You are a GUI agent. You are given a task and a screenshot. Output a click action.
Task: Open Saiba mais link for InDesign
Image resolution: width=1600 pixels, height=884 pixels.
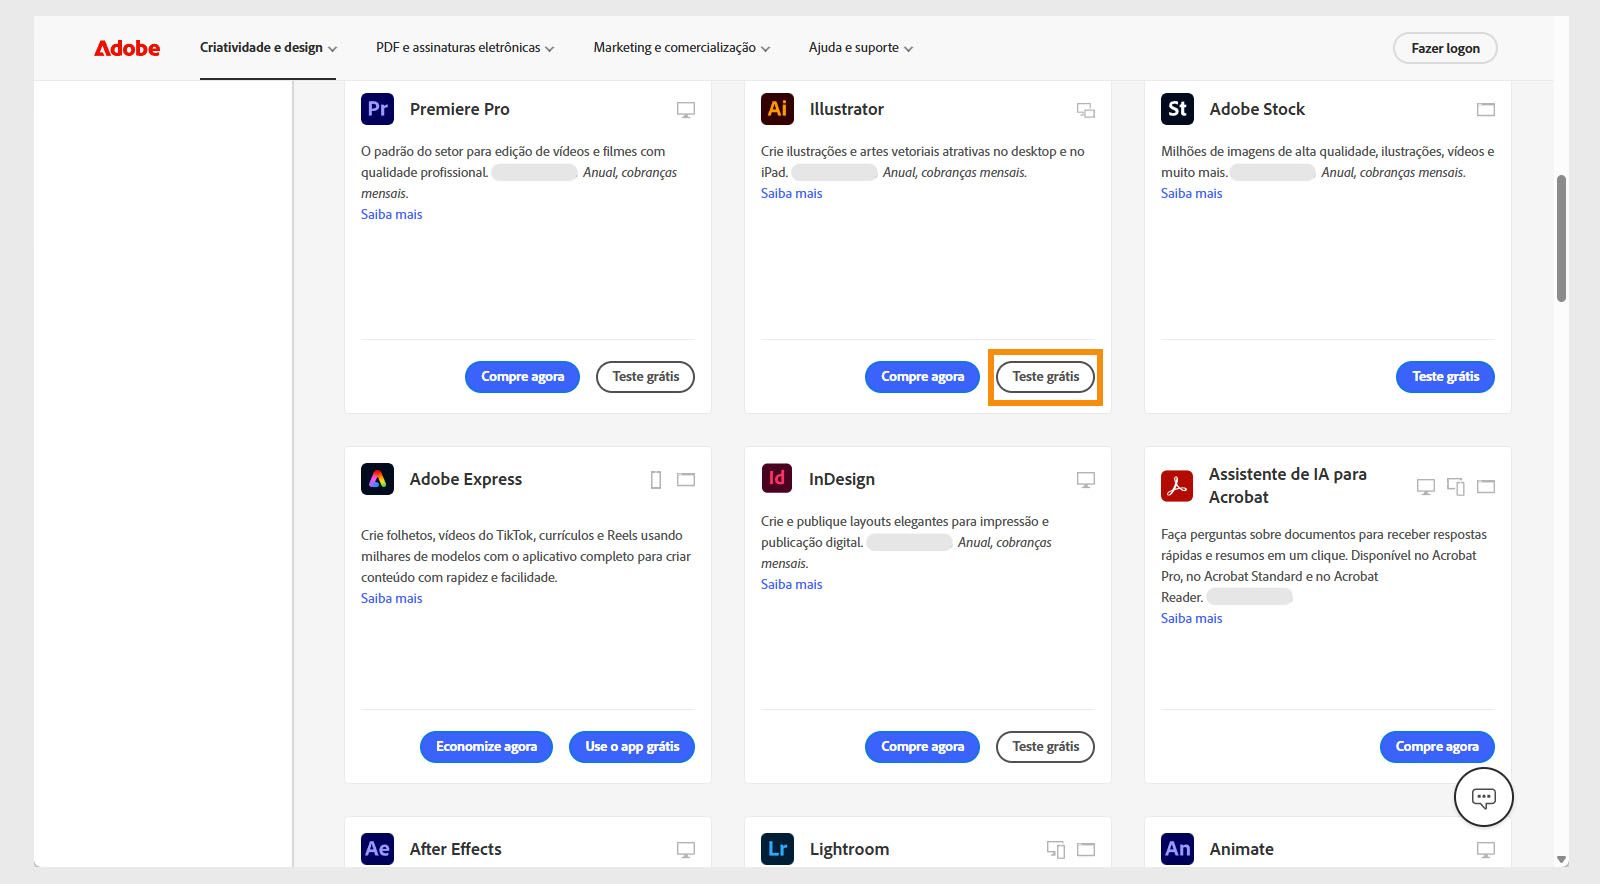tap(792, 585)
